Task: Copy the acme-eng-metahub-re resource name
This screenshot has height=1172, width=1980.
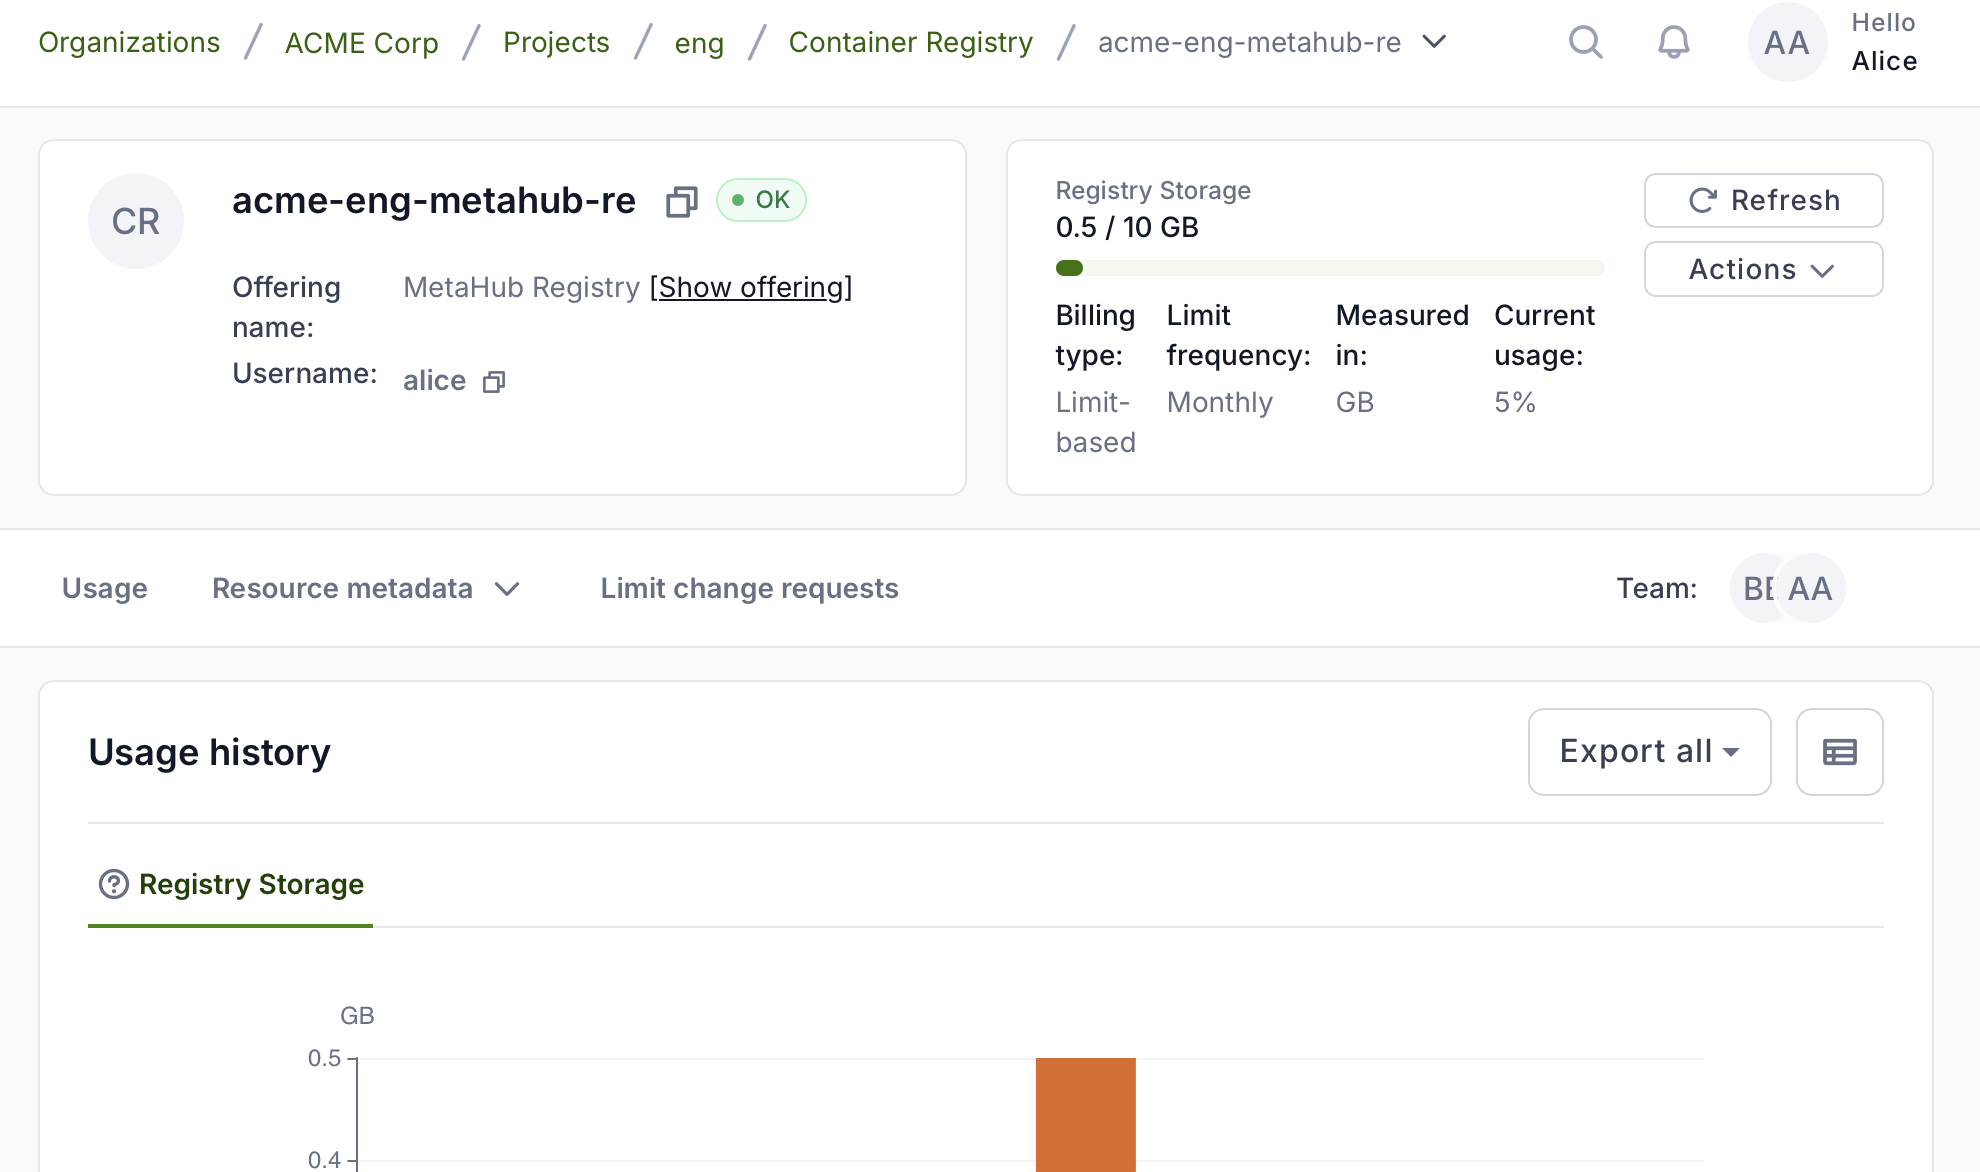Action: [682, 202]
